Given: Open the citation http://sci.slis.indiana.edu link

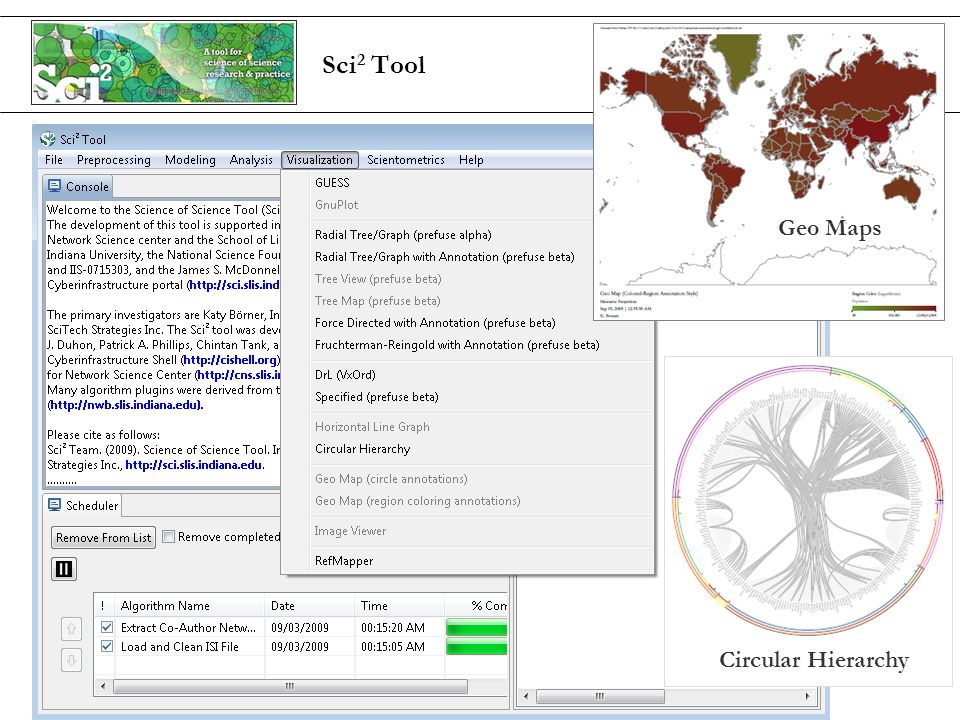Looking at the screenshot, I should (193, 465).
